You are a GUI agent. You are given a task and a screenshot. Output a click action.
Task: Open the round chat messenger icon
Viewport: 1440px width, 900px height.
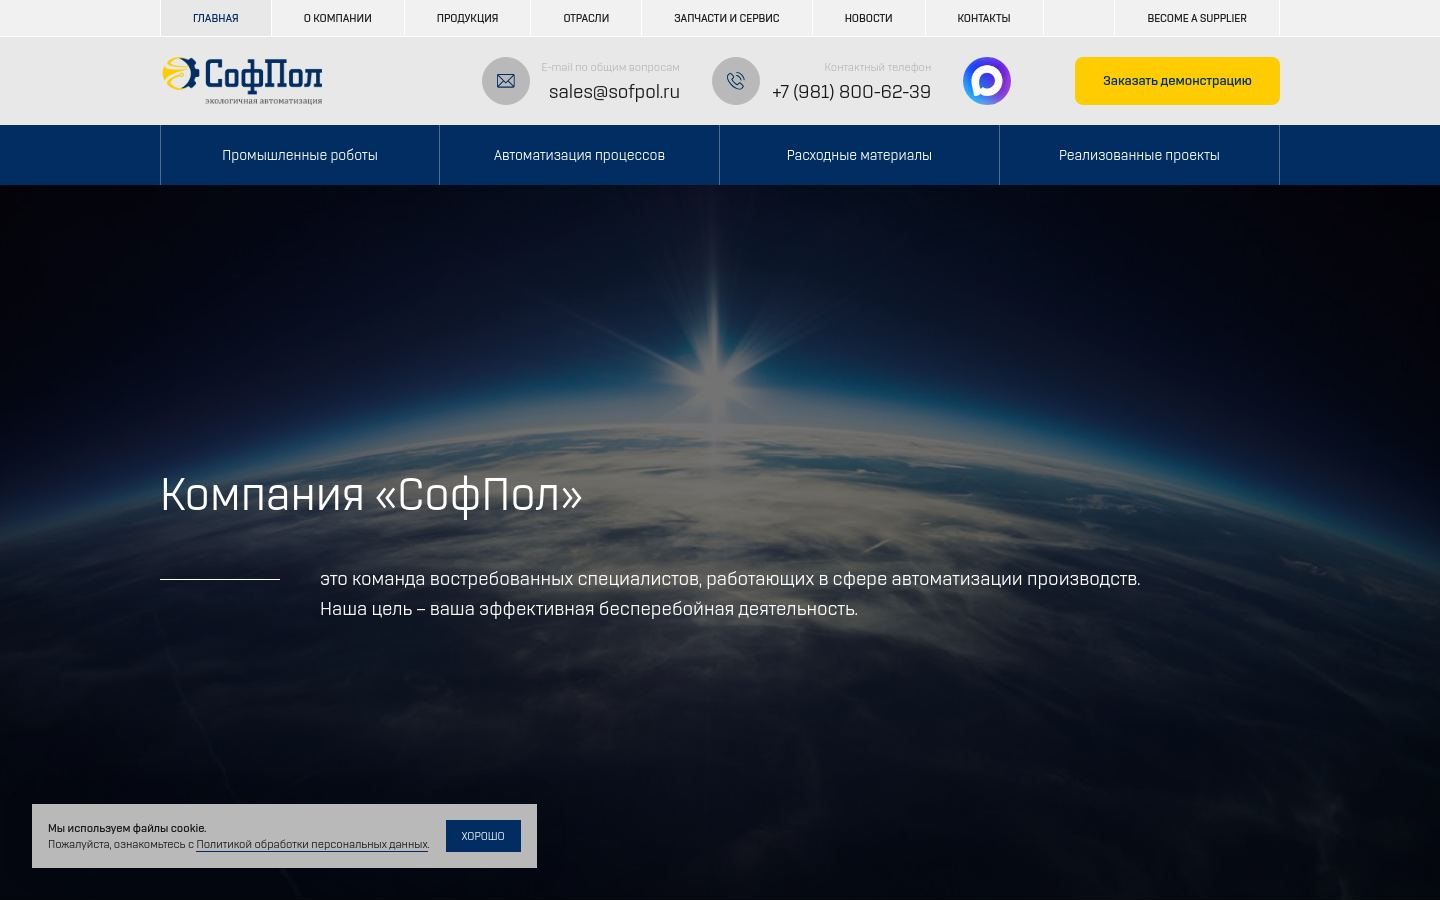[x=987, y=81]
